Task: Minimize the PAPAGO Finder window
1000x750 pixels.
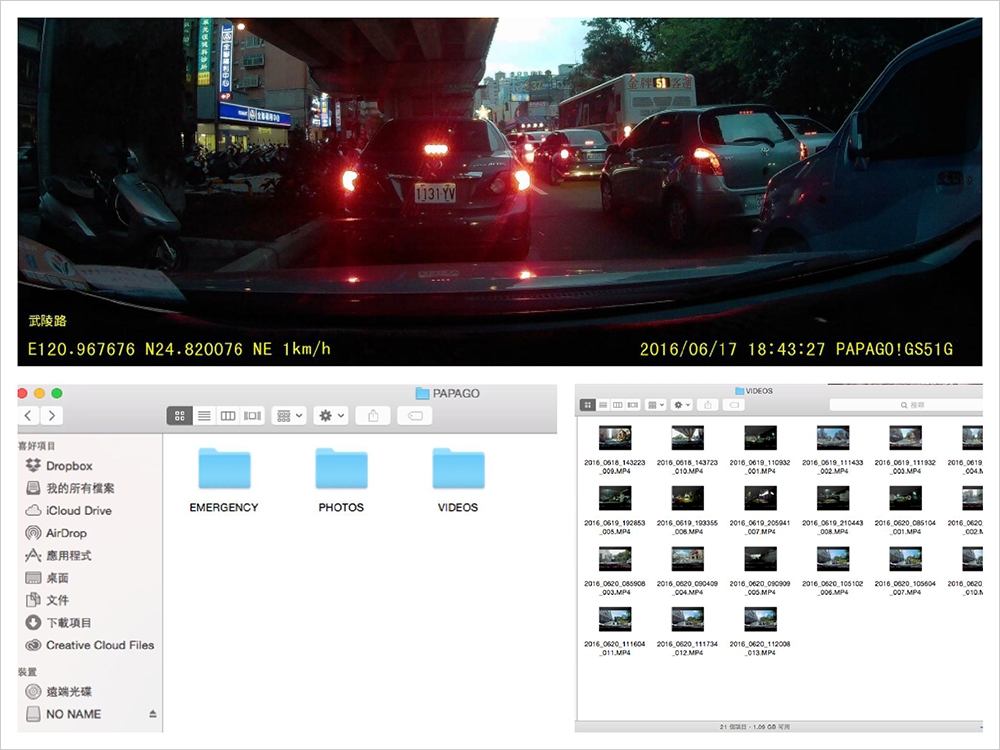Action: click(40, 393)
